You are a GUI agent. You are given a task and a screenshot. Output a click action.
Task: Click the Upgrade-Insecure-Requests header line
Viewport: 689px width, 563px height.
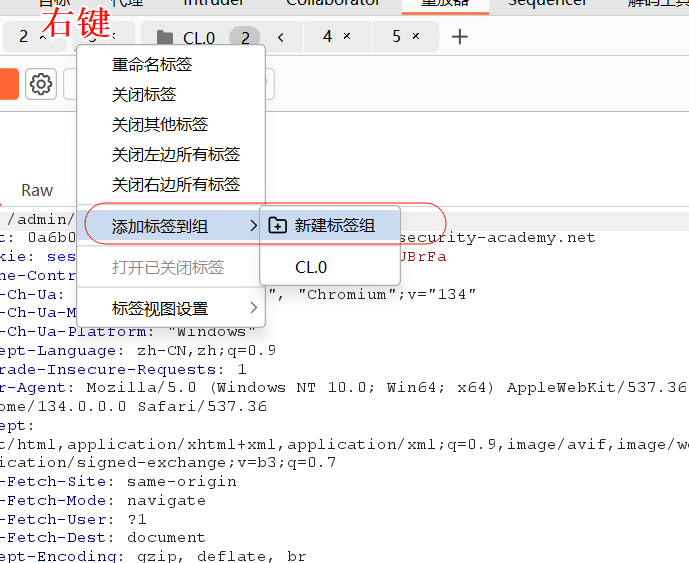[x=123, y=370]
